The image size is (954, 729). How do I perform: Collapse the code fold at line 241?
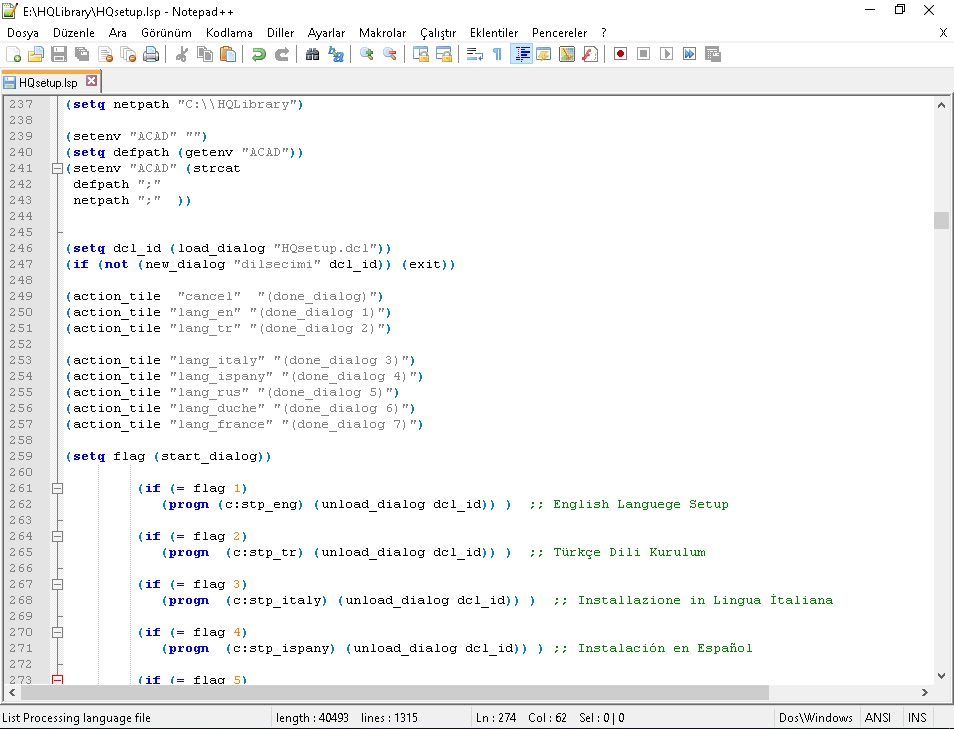click(57, 168)
